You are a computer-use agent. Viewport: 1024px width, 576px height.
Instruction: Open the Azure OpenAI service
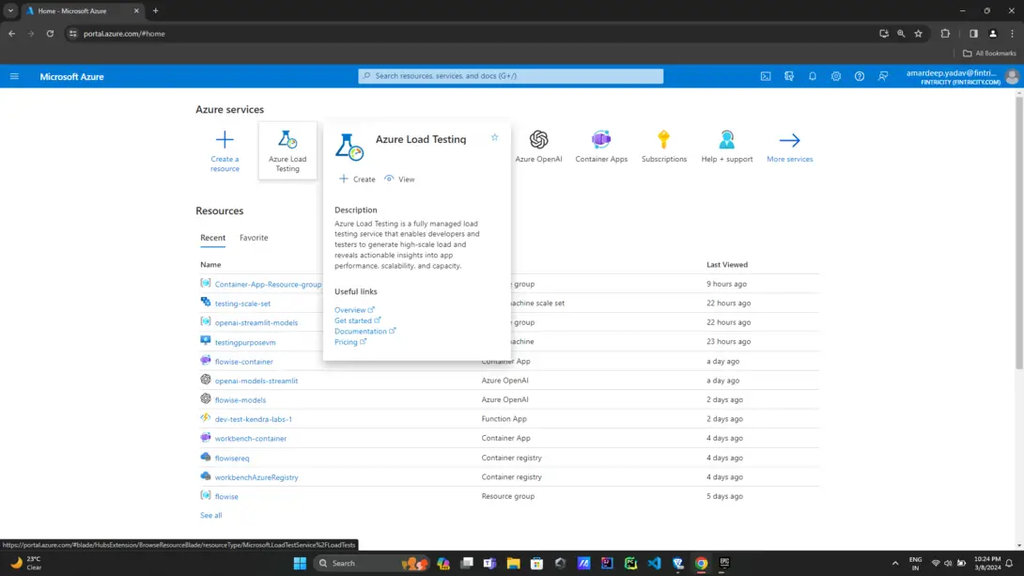538,147
